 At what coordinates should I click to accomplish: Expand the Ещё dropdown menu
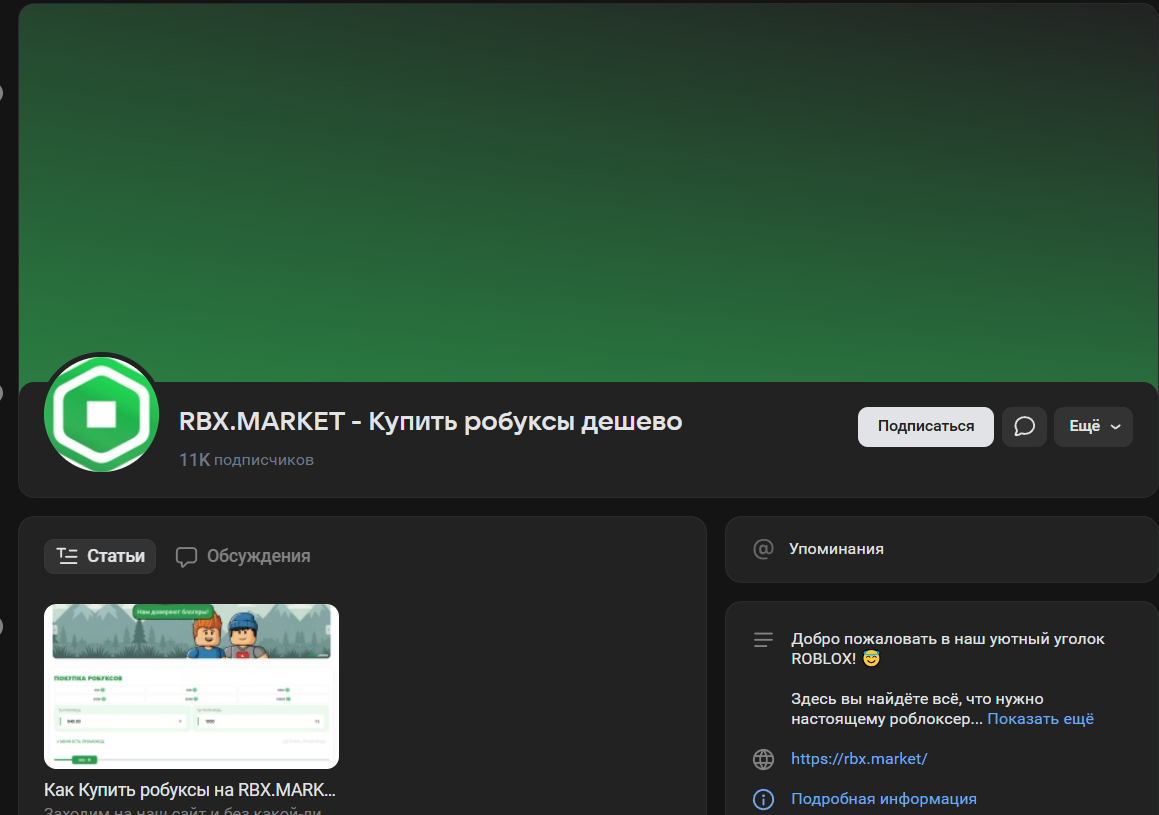click(x=1093, y=426)
